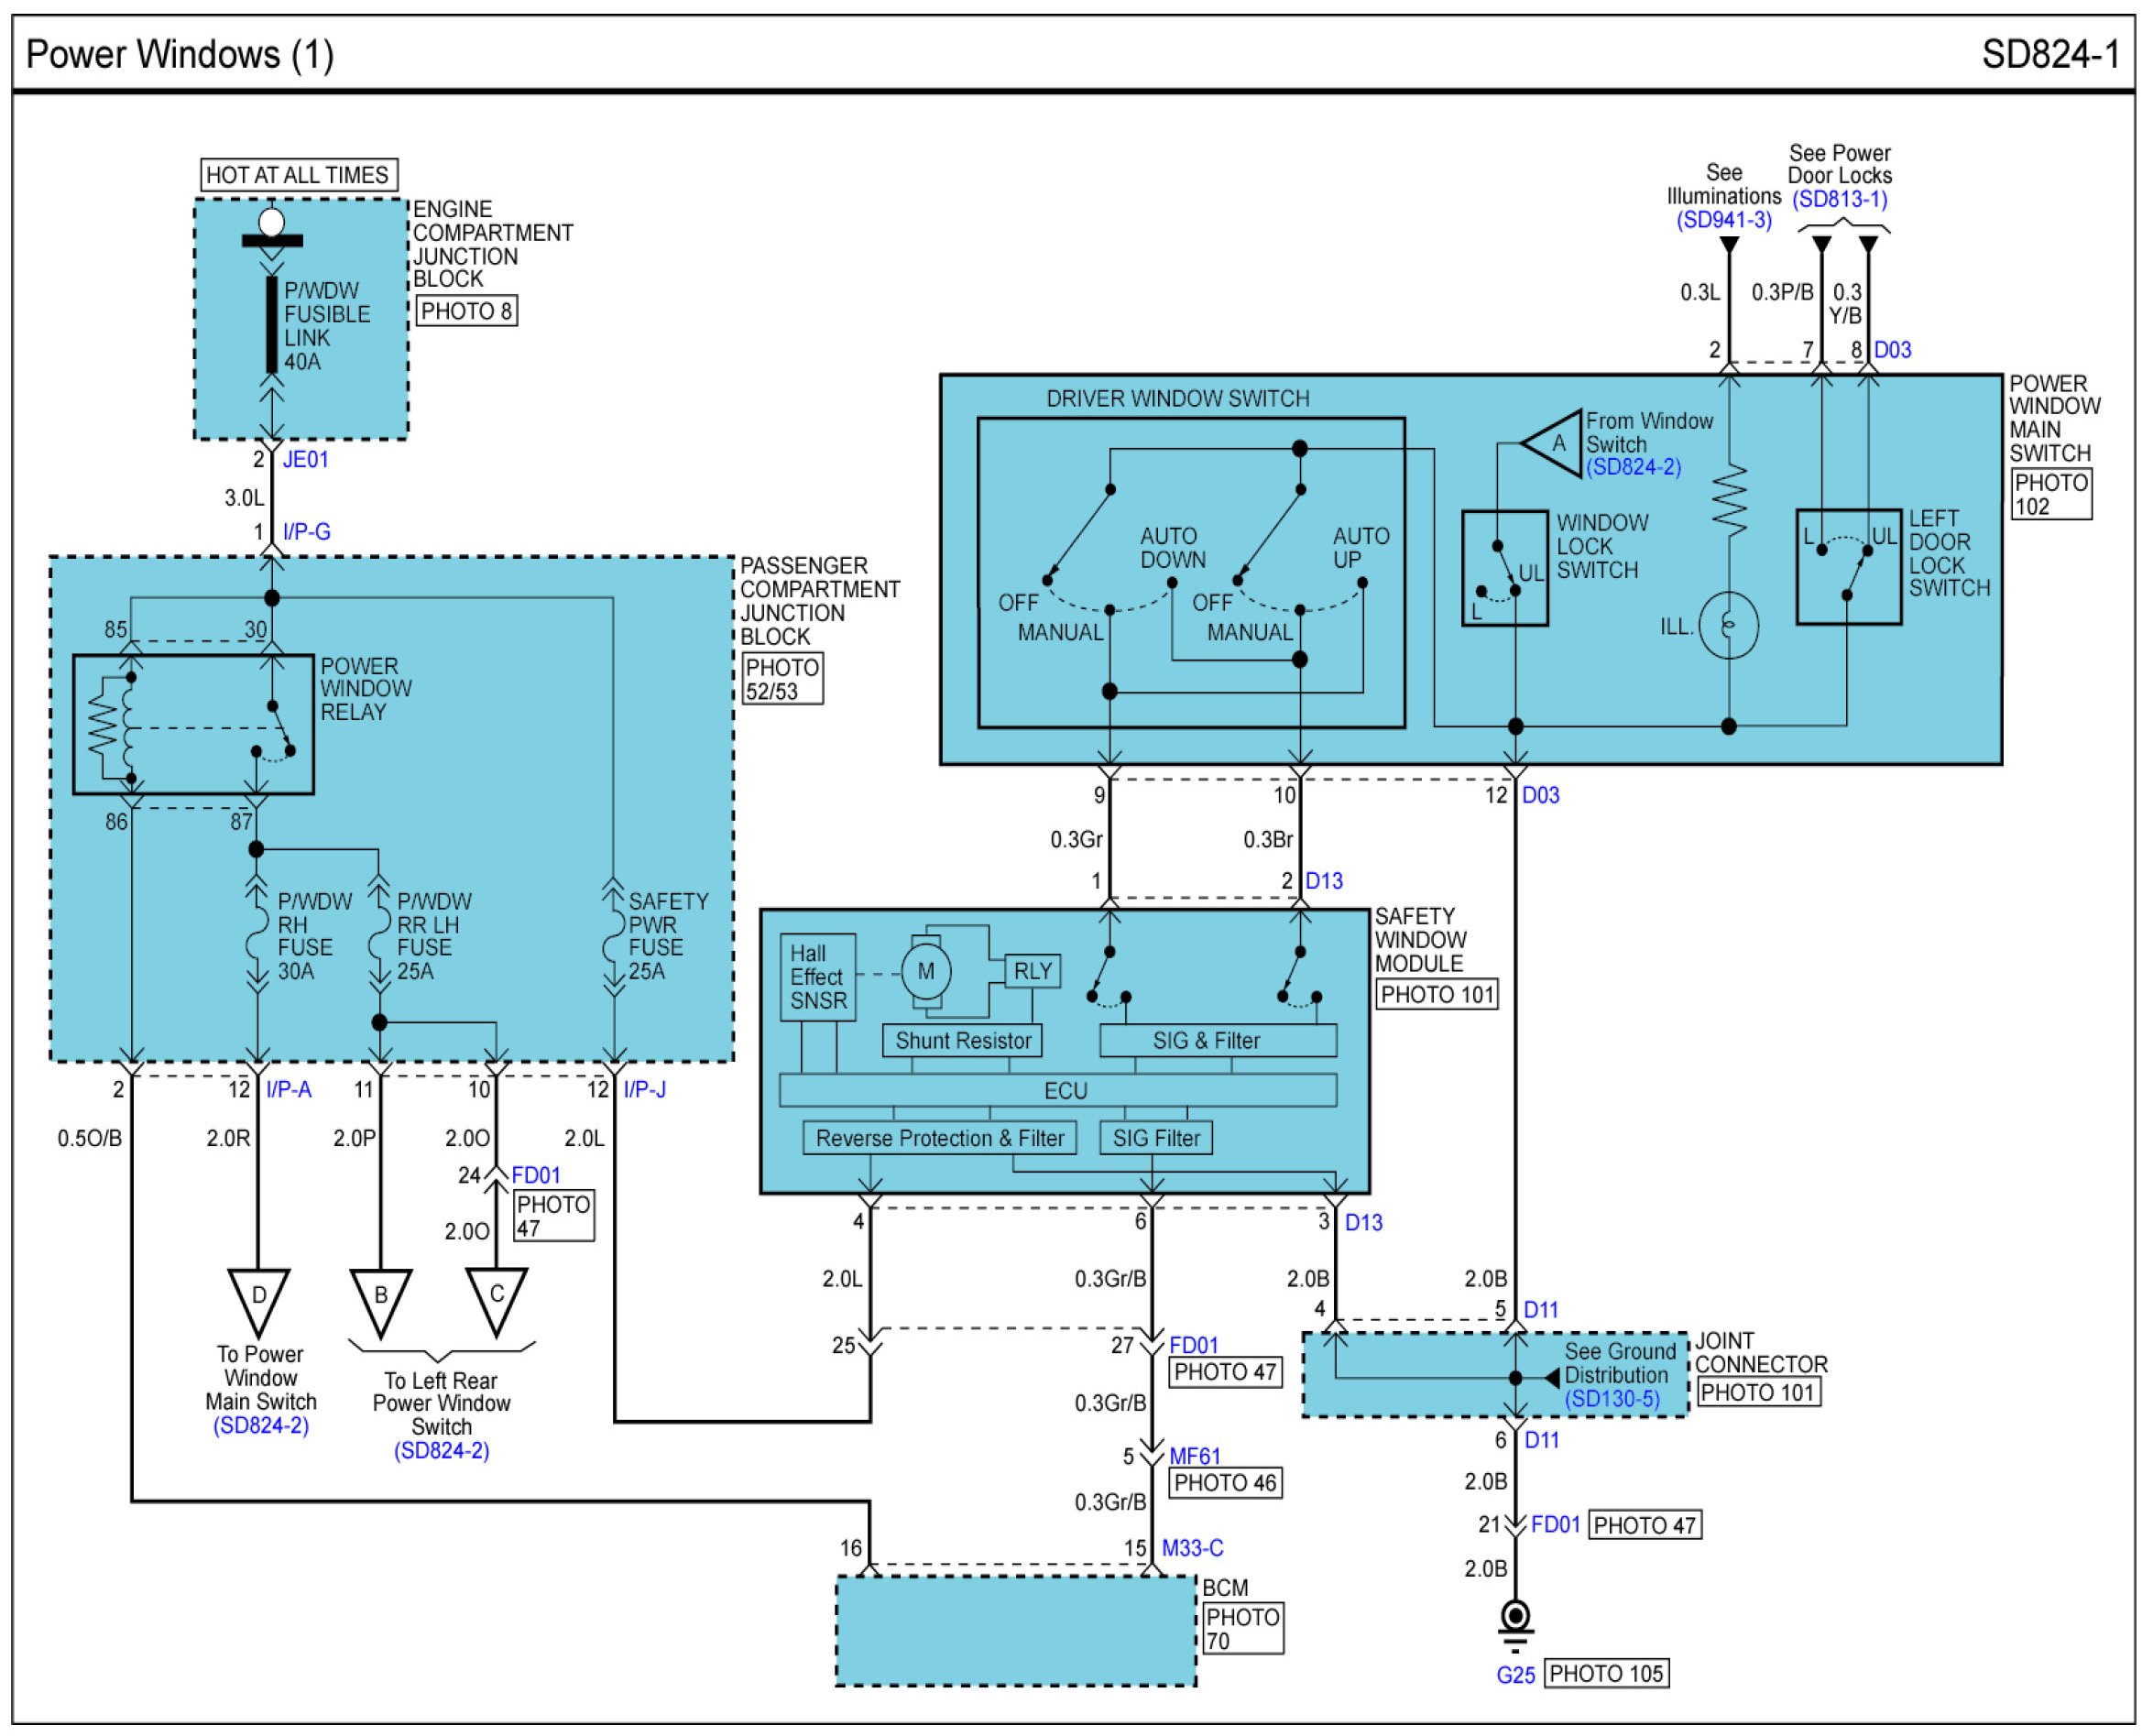Click the BCM module block
The width and height of the screenshot is (2153, 1736).
[x=1015, y=1631]
